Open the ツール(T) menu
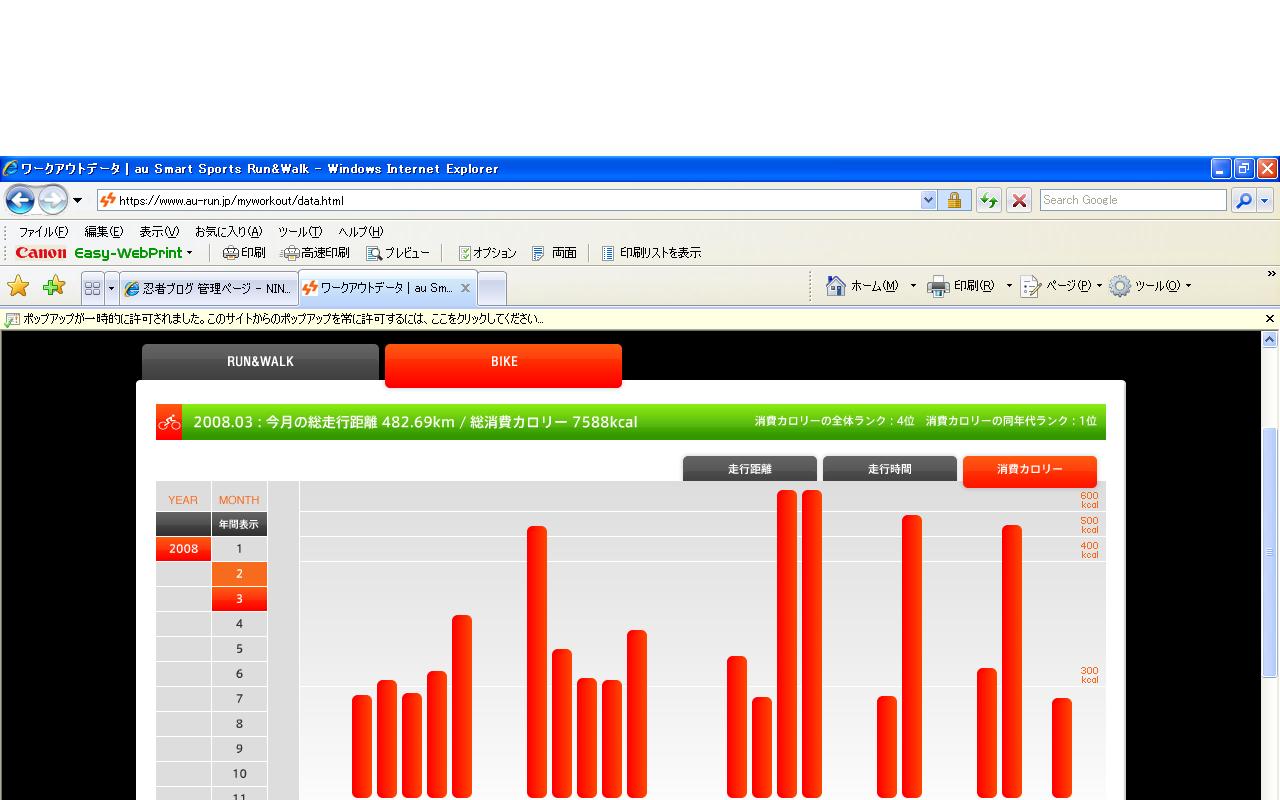The image size is (1280, 800). coord(300,231)
